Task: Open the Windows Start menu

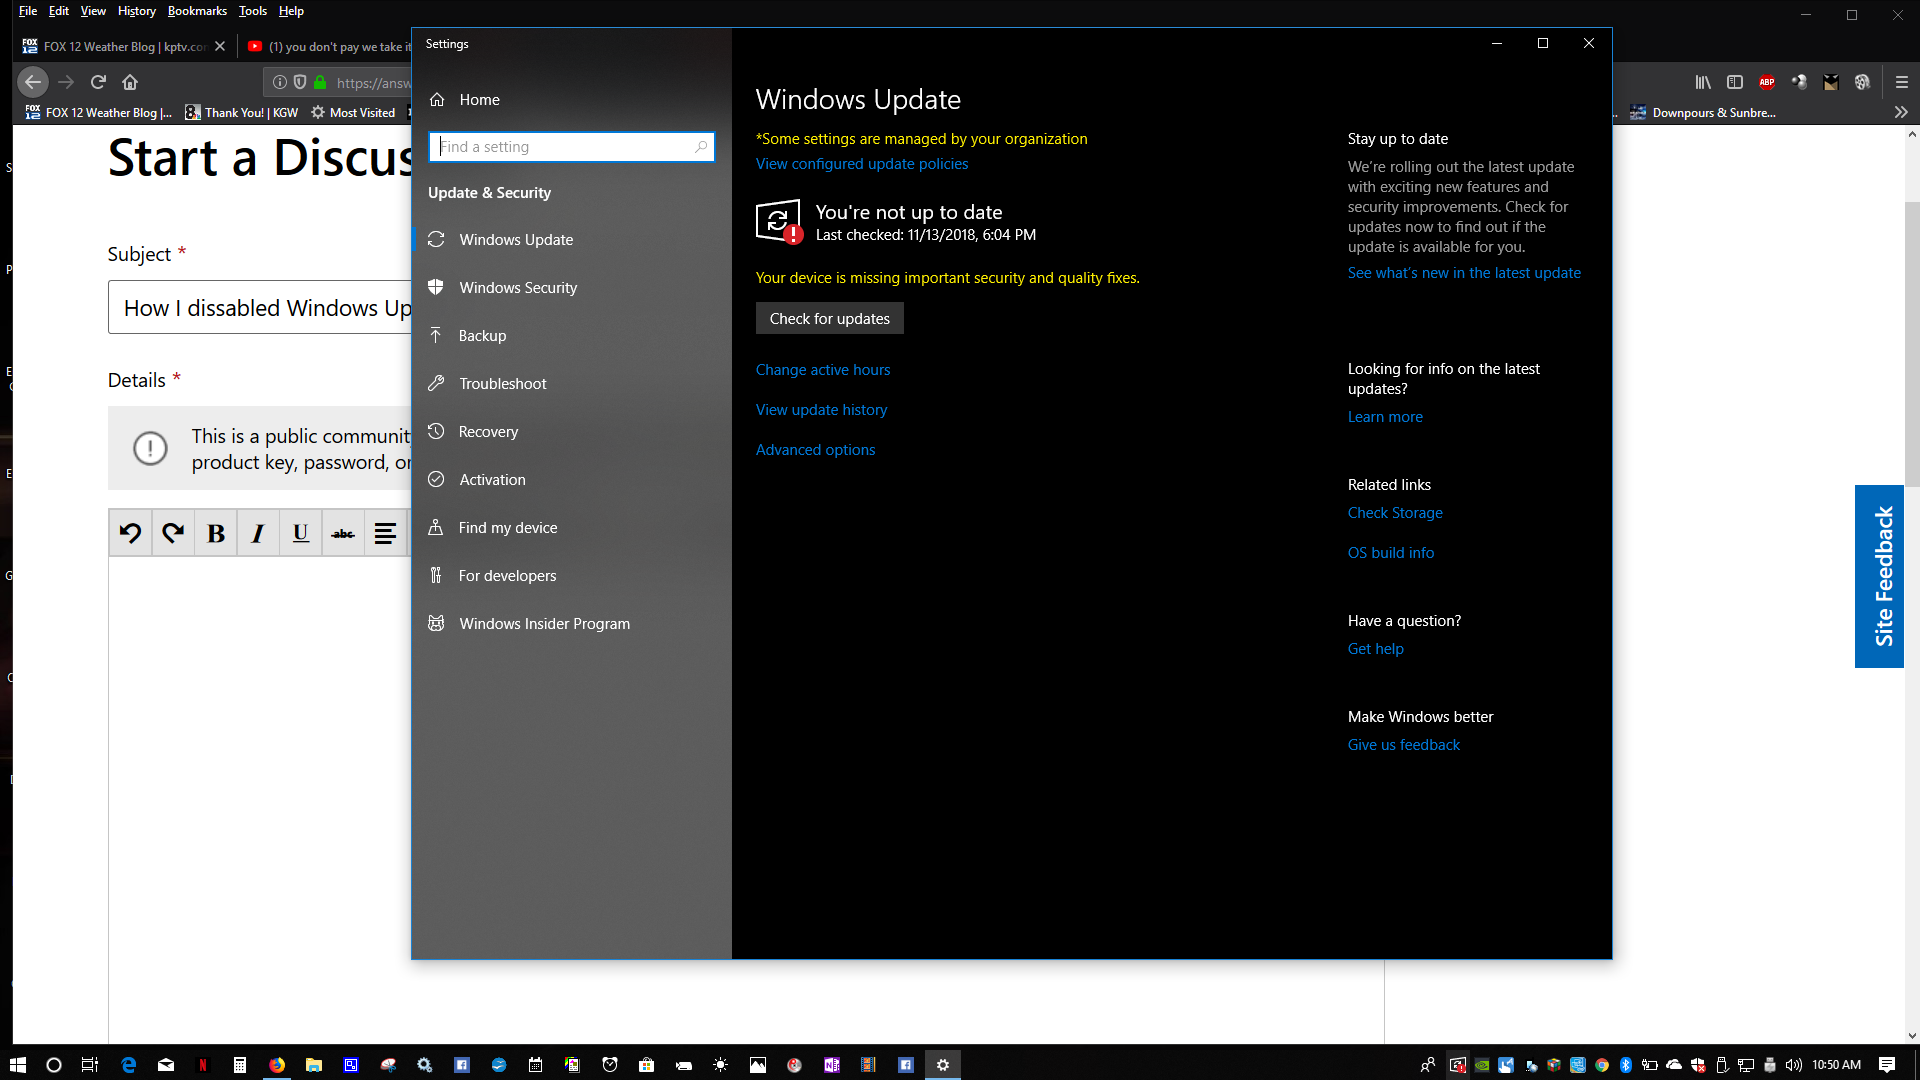Action: pyautogui.click(x=17, y=1065)
